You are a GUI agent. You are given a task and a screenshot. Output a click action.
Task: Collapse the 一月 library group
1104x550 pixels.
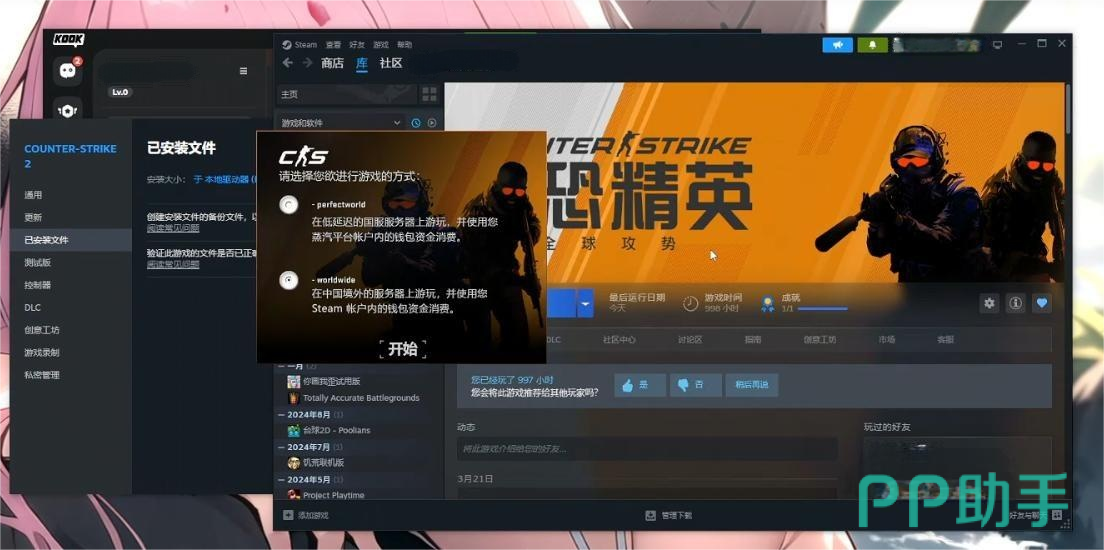click(x=282, y=366)
